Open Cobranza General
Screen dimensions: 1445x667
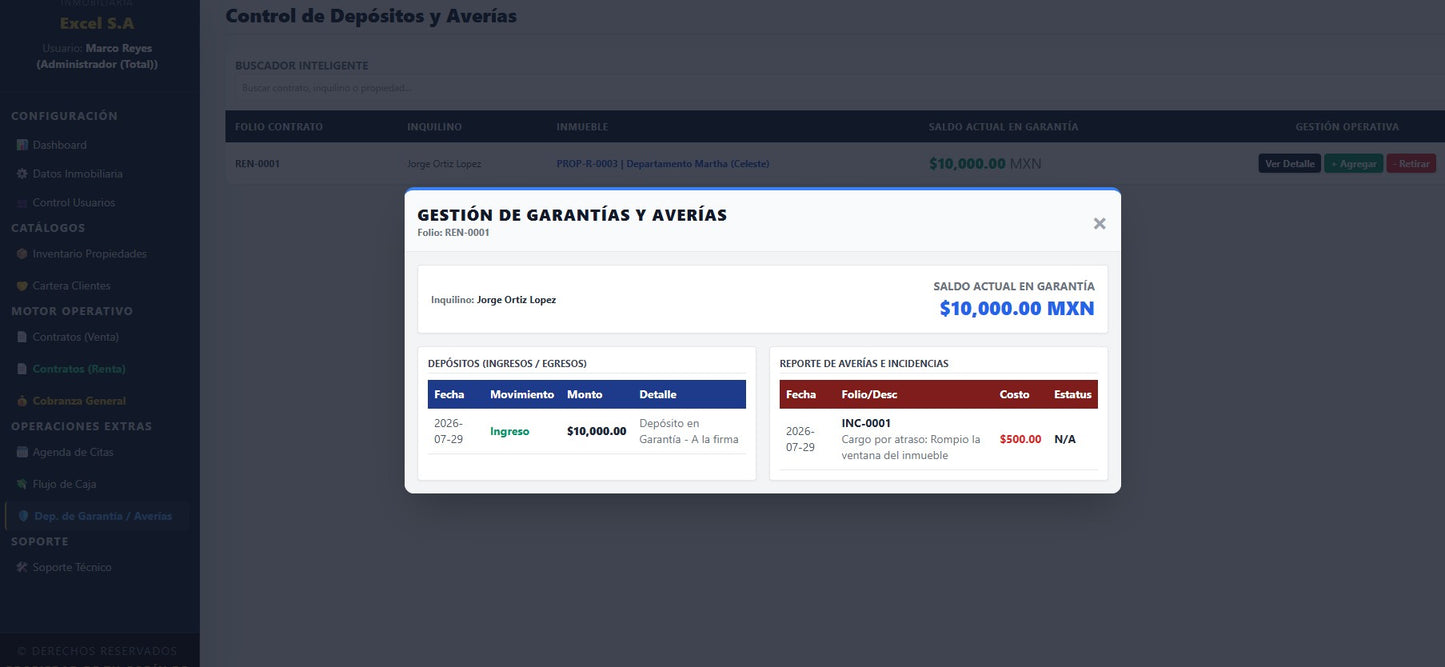click(x=79, y=401)
